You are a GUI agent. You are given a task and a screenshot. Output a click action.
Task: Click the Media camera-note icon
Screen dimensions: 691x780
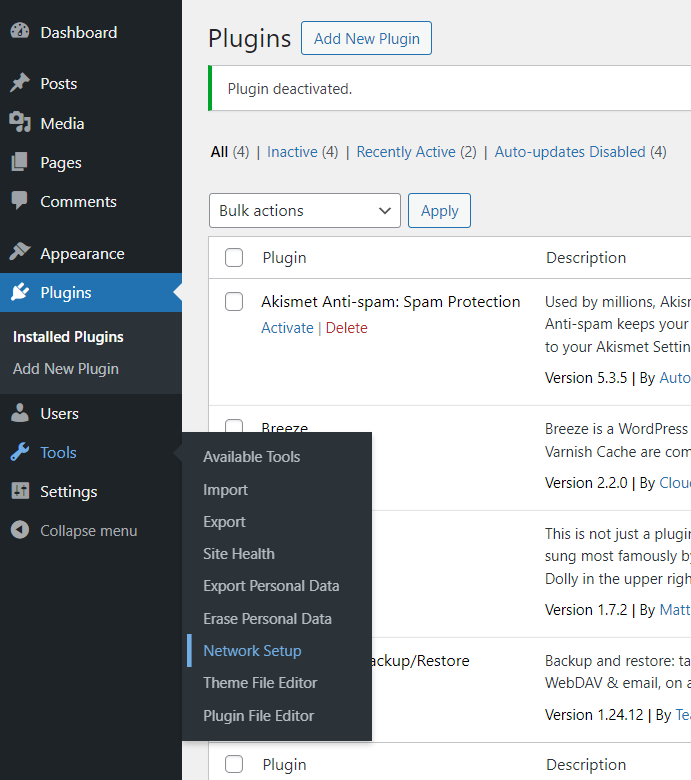[20, 122]
